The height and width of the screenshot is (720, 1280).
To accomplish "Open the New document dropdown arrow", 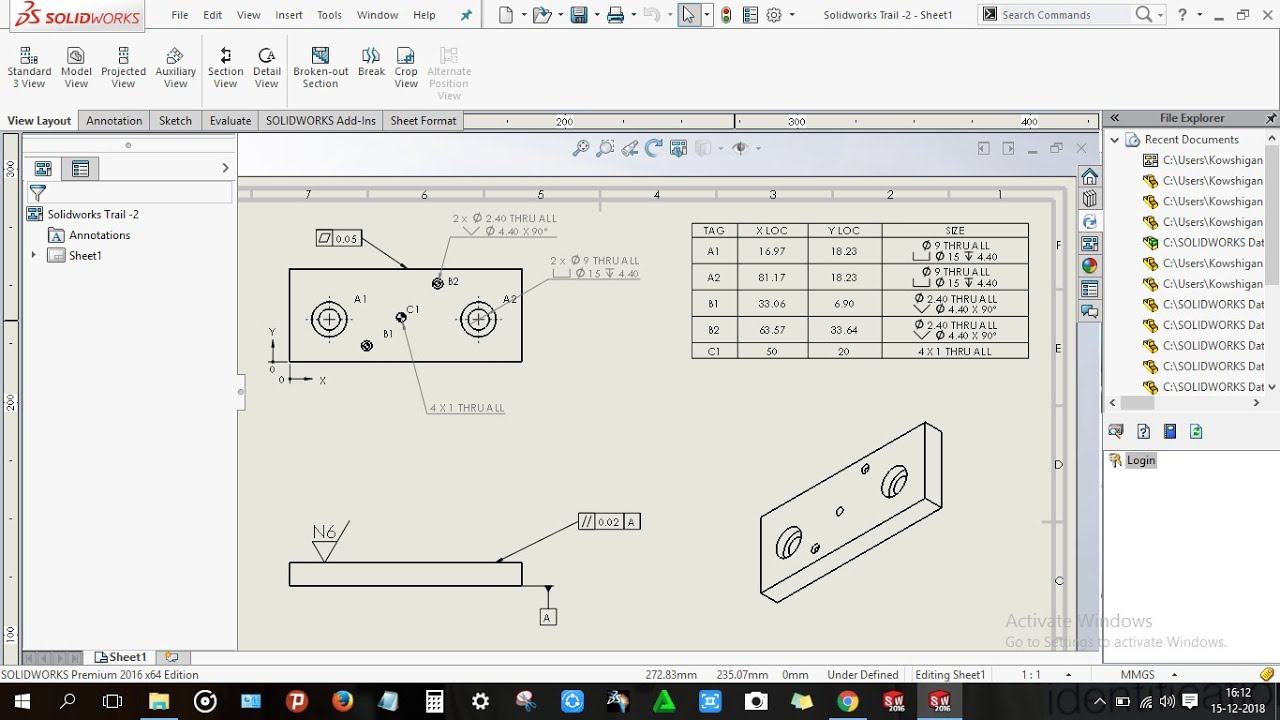I will click(x=523, y=15).
